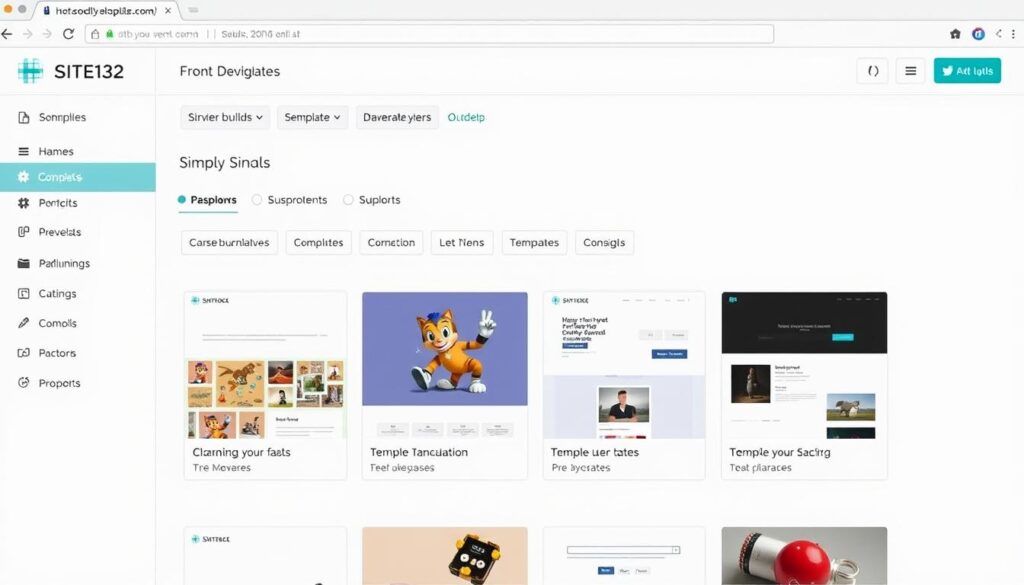Image resolution: width=1024 pixels, height=585 pixels.
Task: Open the Temple your Sacirg dark thumbnail
Action: coord(804,365)
